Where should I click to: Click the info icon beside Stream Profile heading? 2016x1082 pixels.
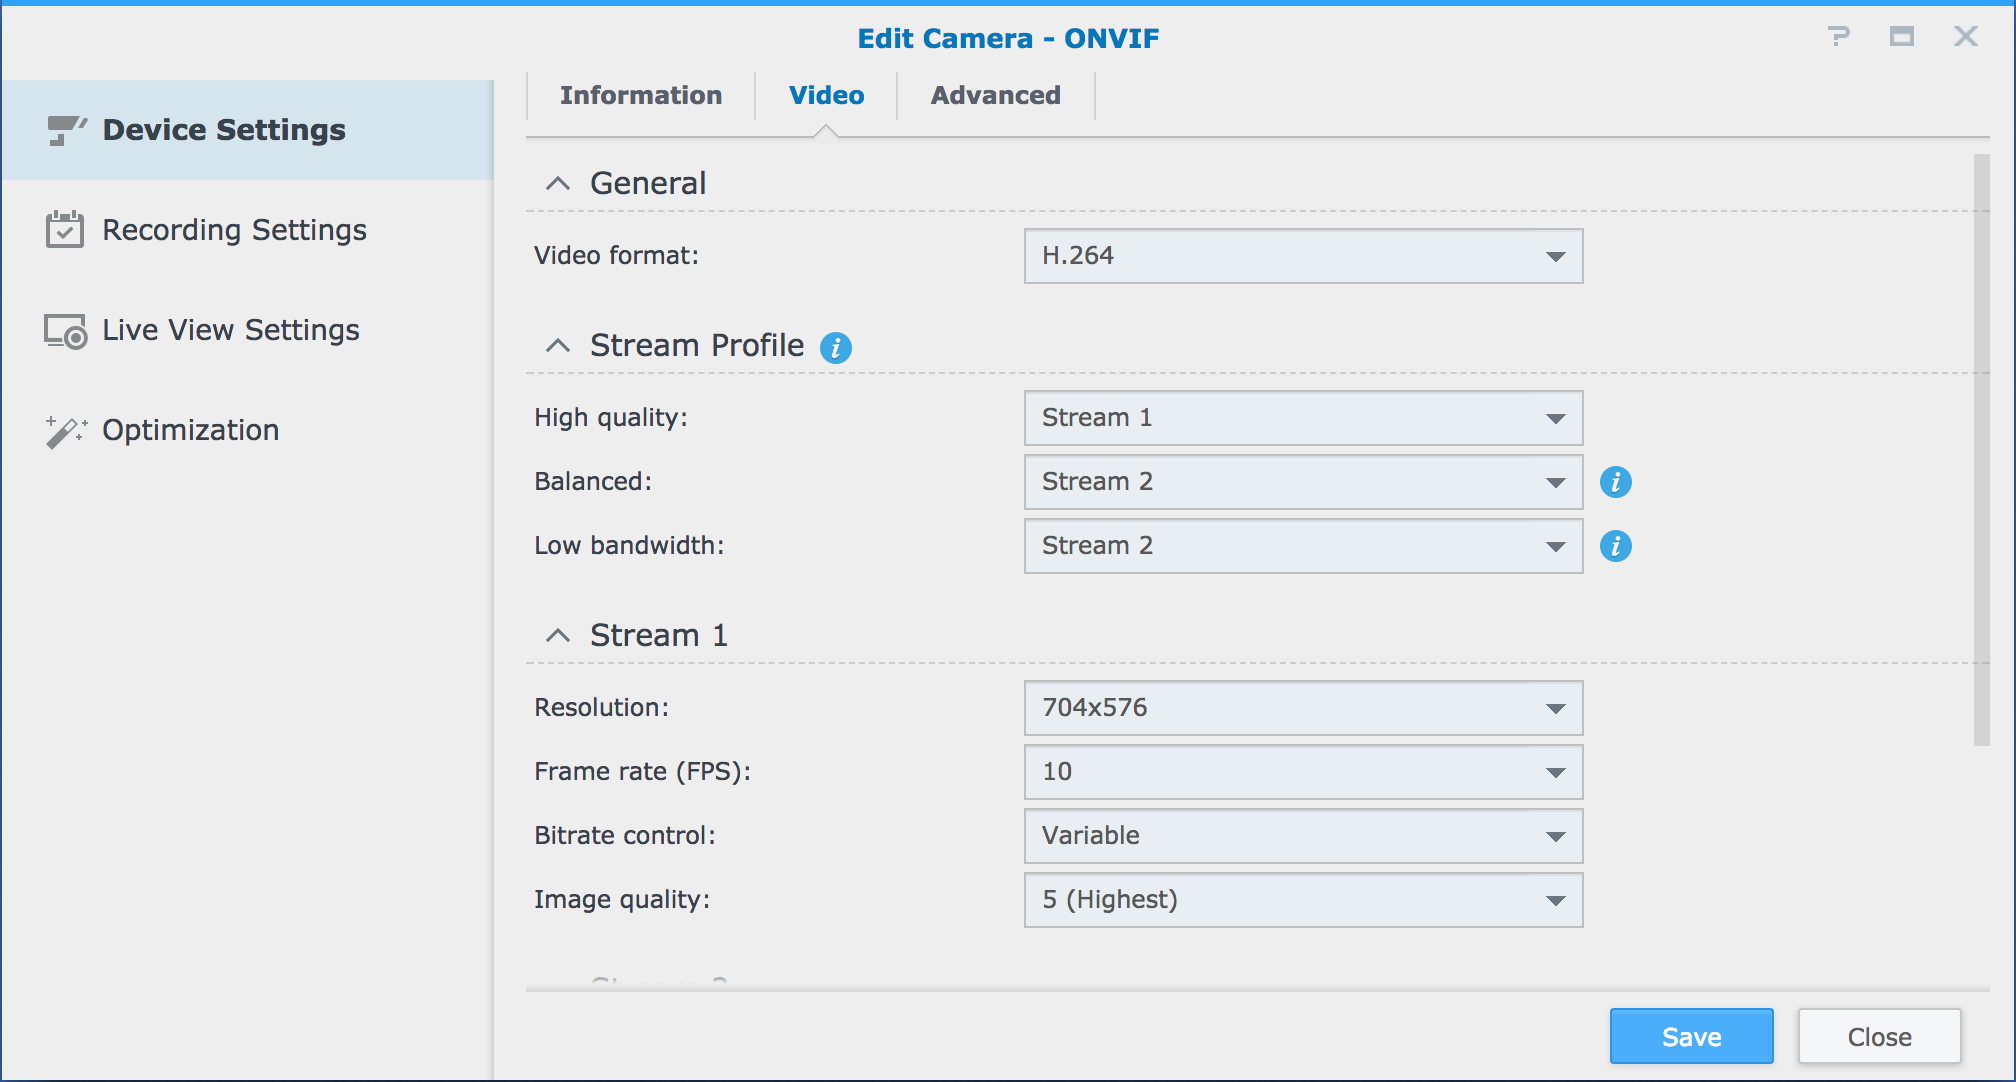coord(836,347)
